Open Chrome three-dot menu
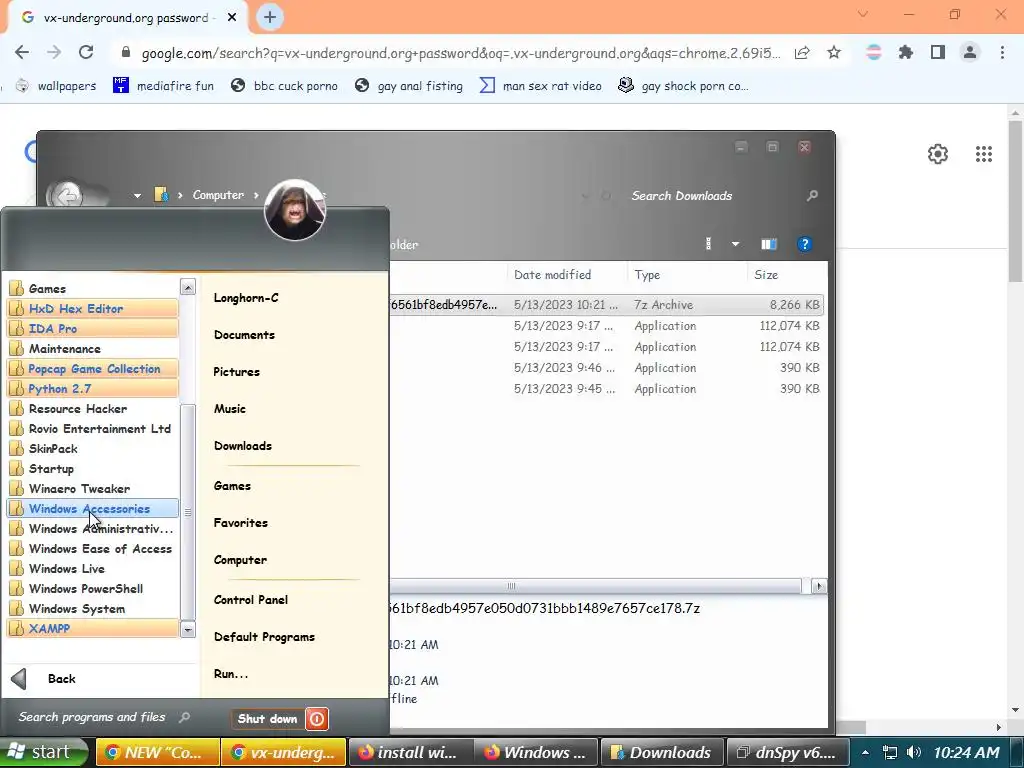The height and width of the screenshot is (768, 1024). point(1002,52)
